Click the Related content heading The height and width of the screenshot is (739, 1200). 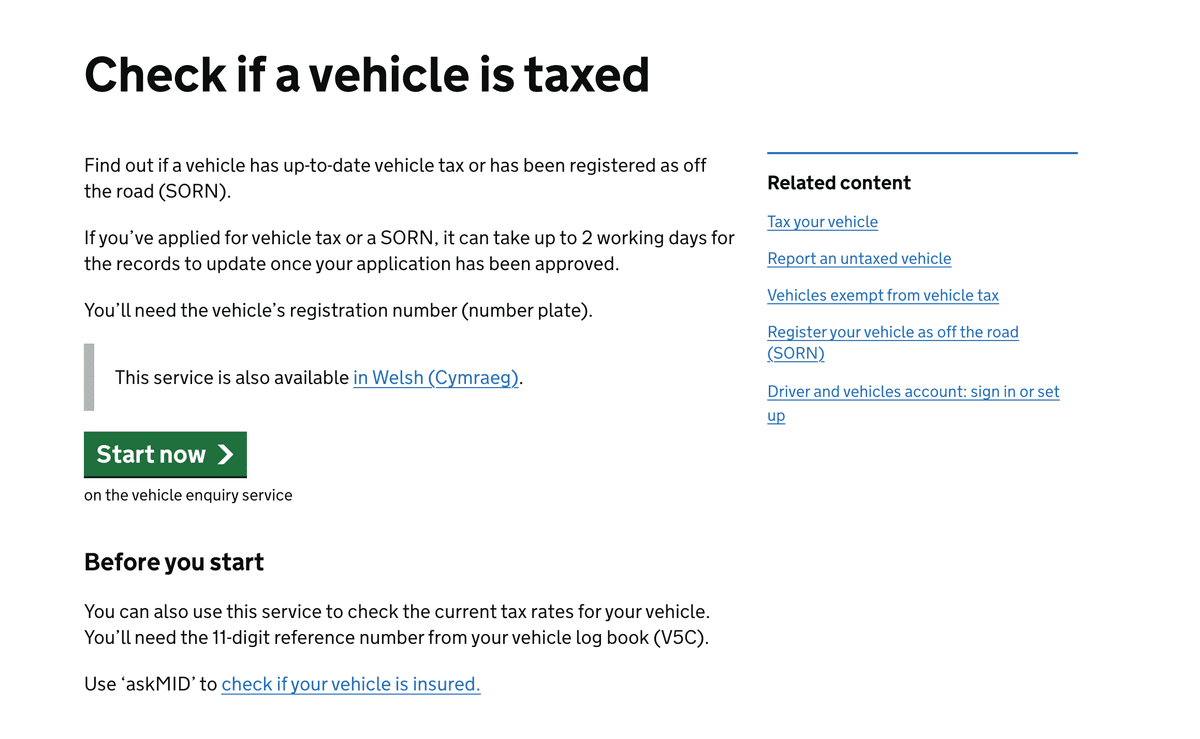pos(839,183)
